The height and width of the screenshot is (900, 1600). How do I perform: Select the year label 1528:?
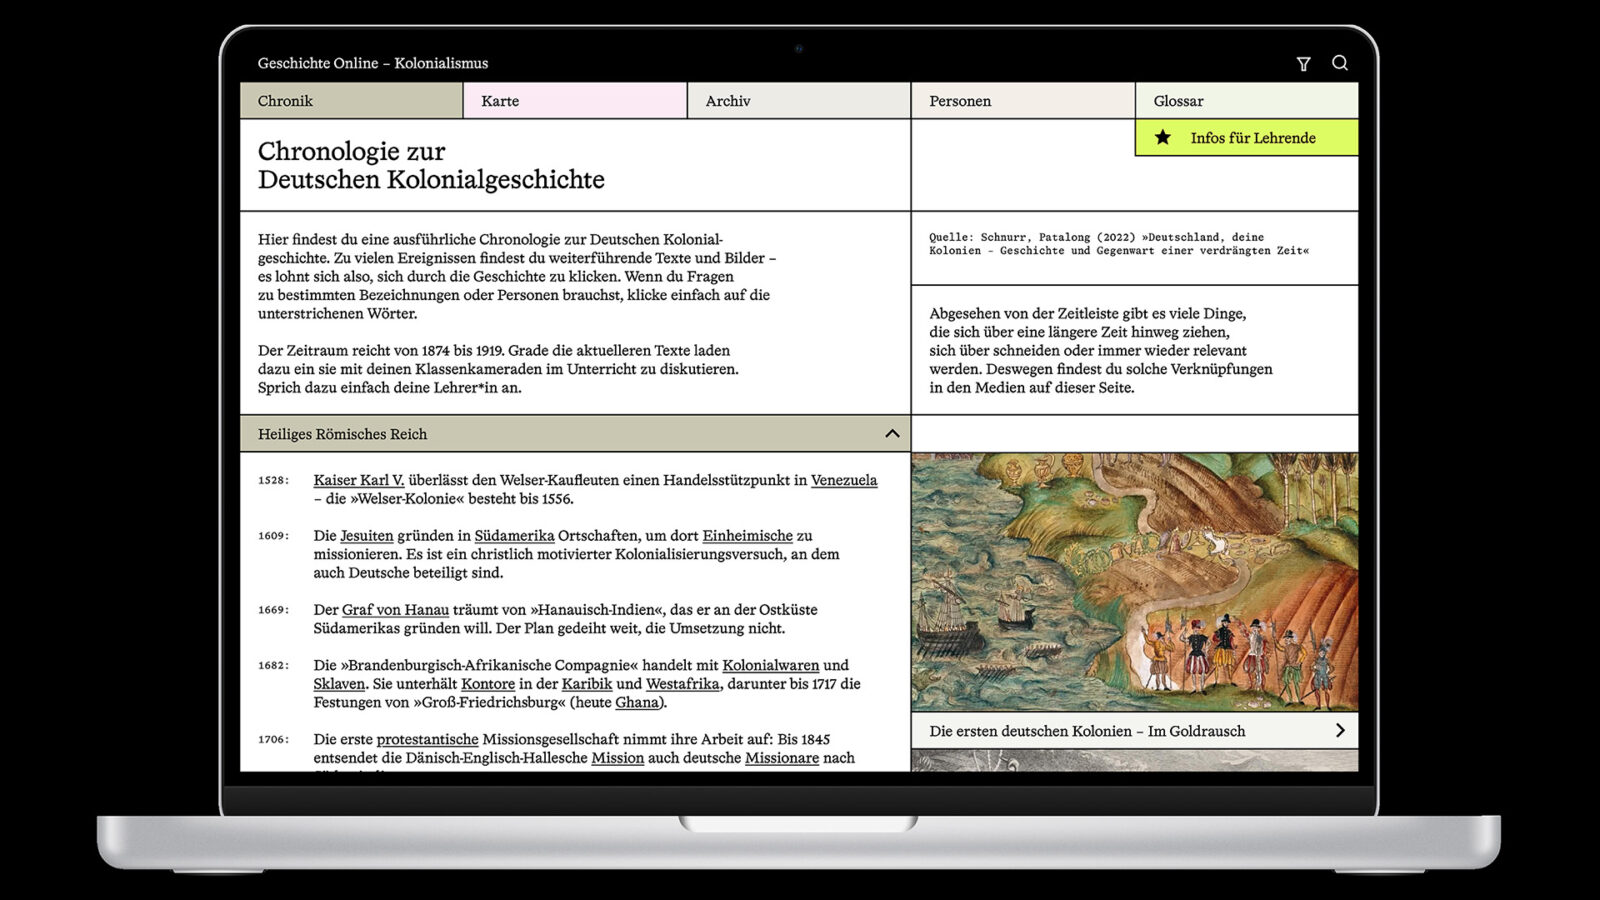[273, 480]
